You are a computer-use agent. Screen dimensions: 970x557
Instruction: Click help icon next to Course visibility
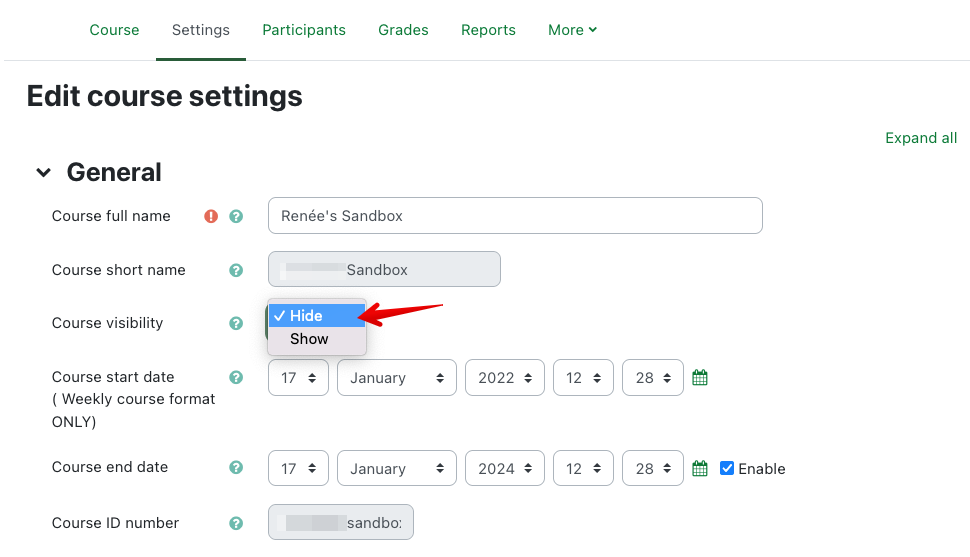tap(236, 323)
